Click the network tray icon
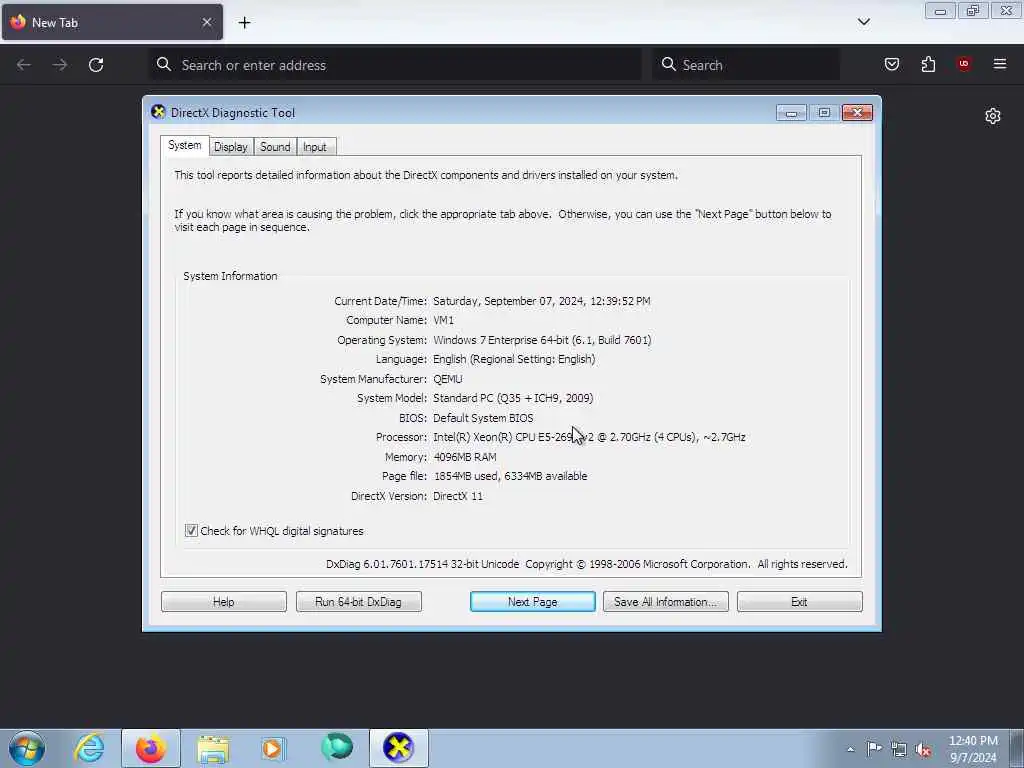The image size is (1024, 768). [899, 750]
